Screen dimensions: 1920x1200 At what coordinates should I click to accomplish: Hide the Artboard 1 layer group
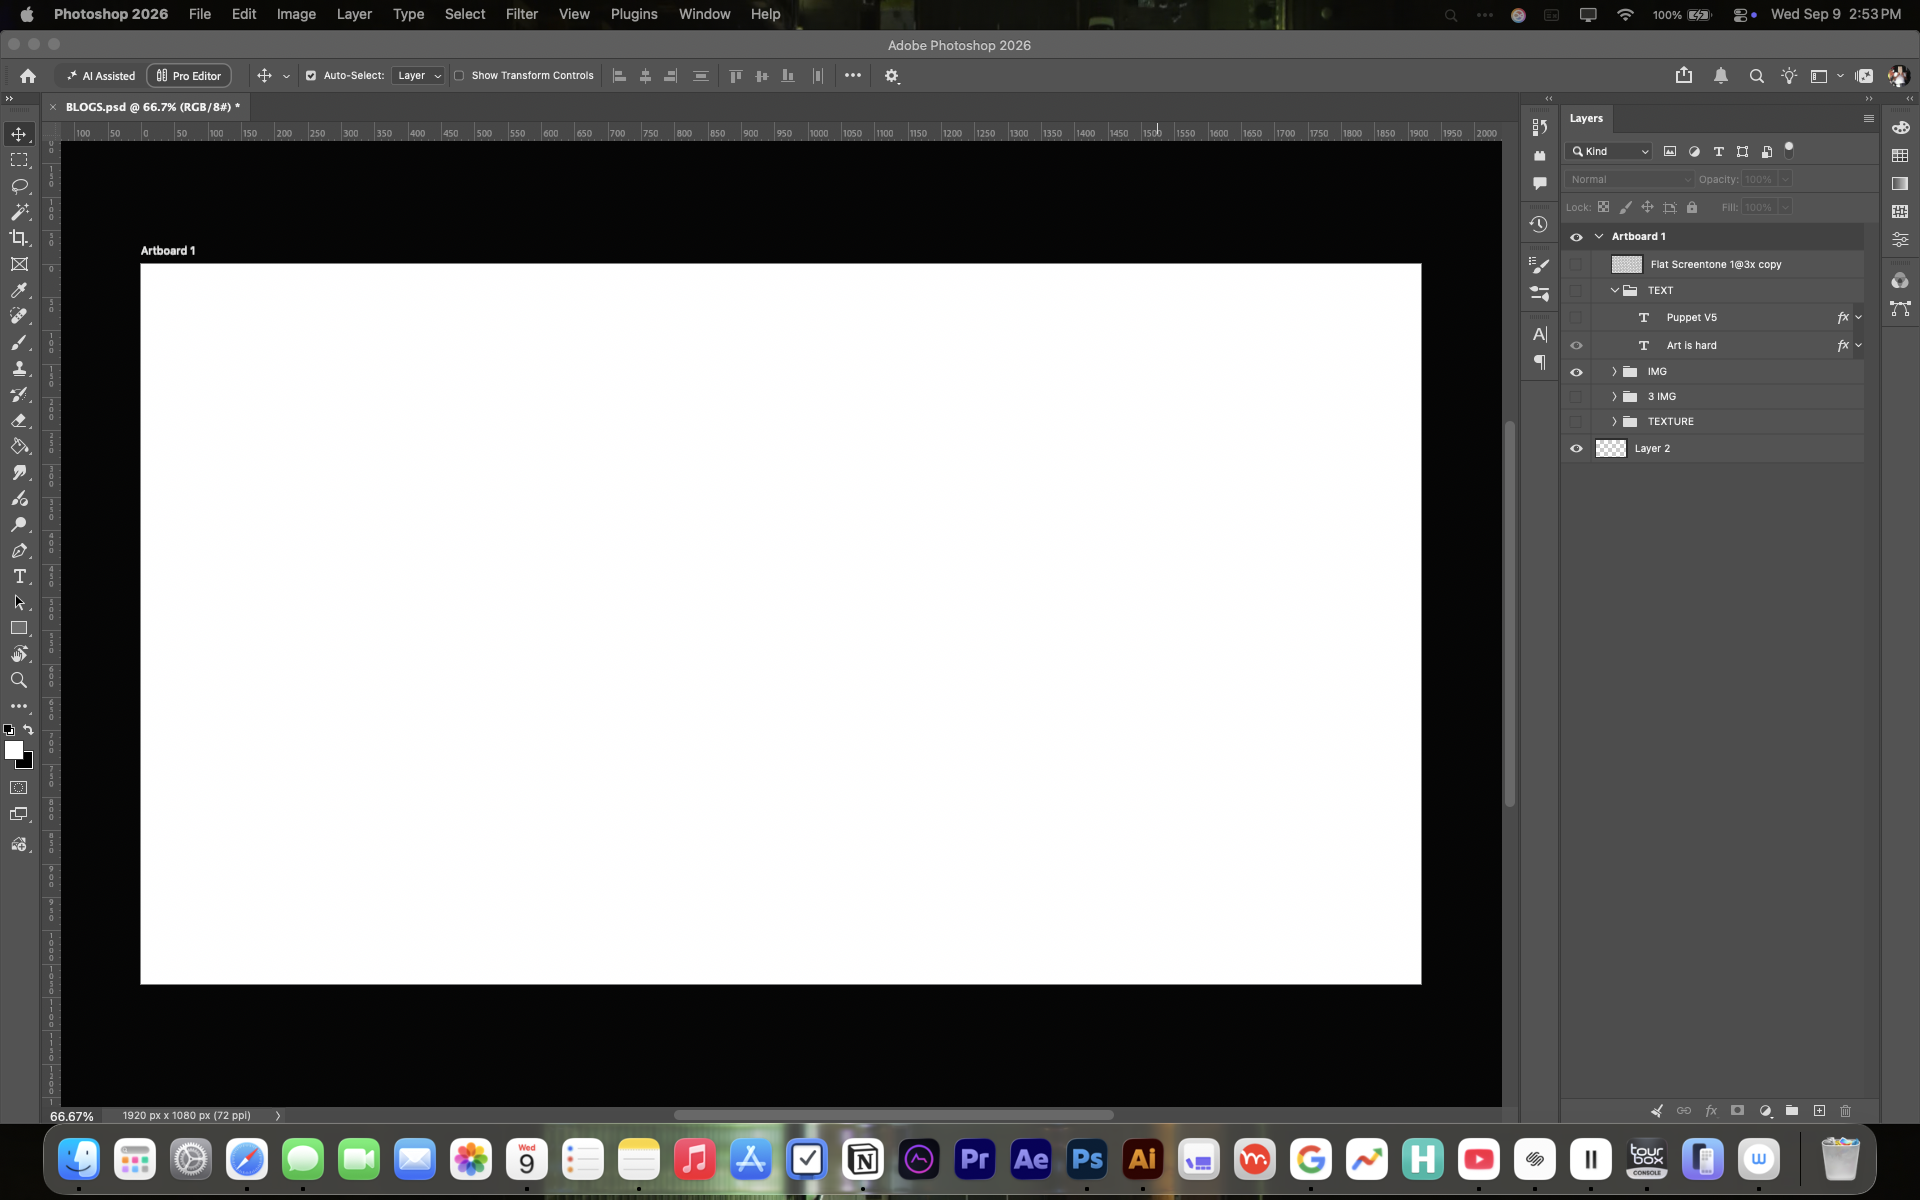click(1577, 237)
